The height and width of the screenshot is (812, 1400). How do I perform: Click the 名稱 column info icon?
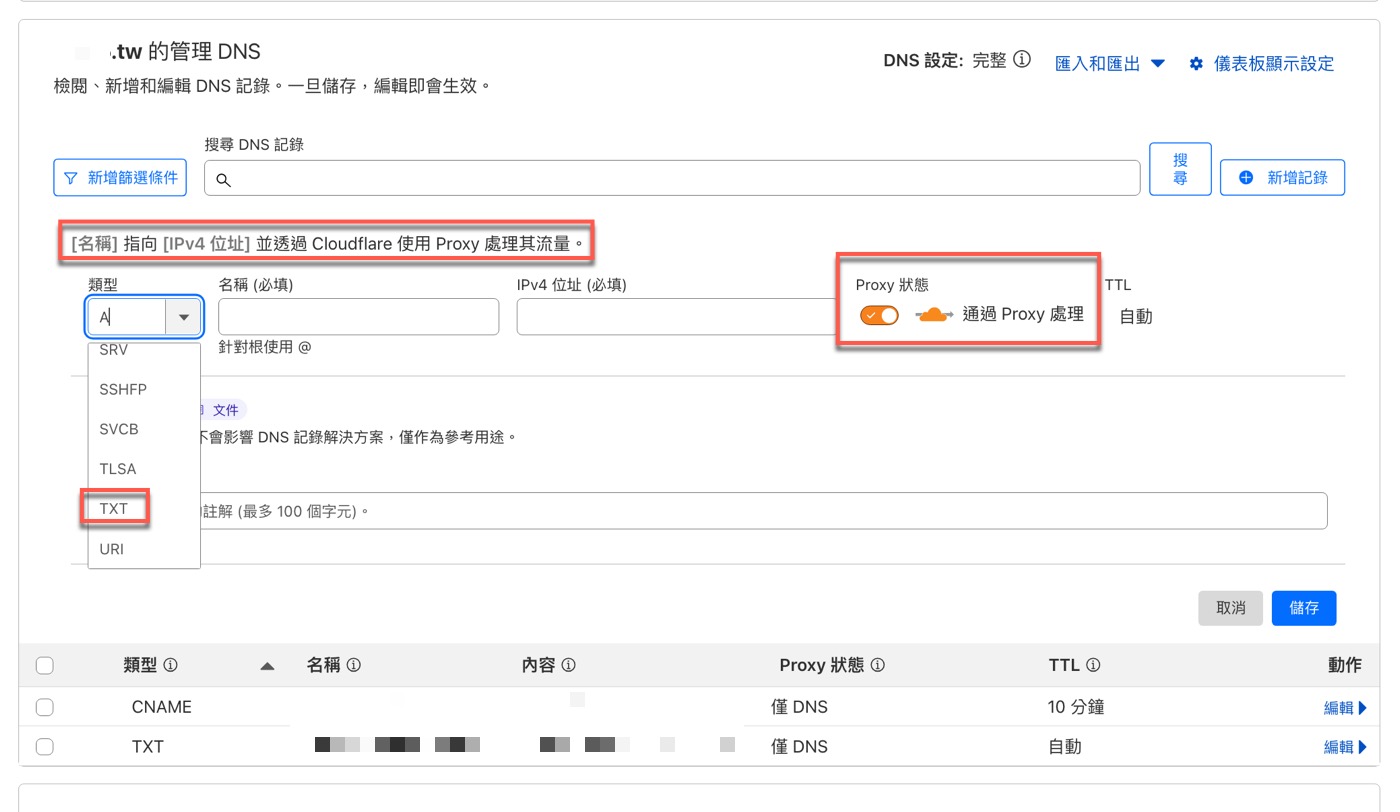click(x=353, y=665)
